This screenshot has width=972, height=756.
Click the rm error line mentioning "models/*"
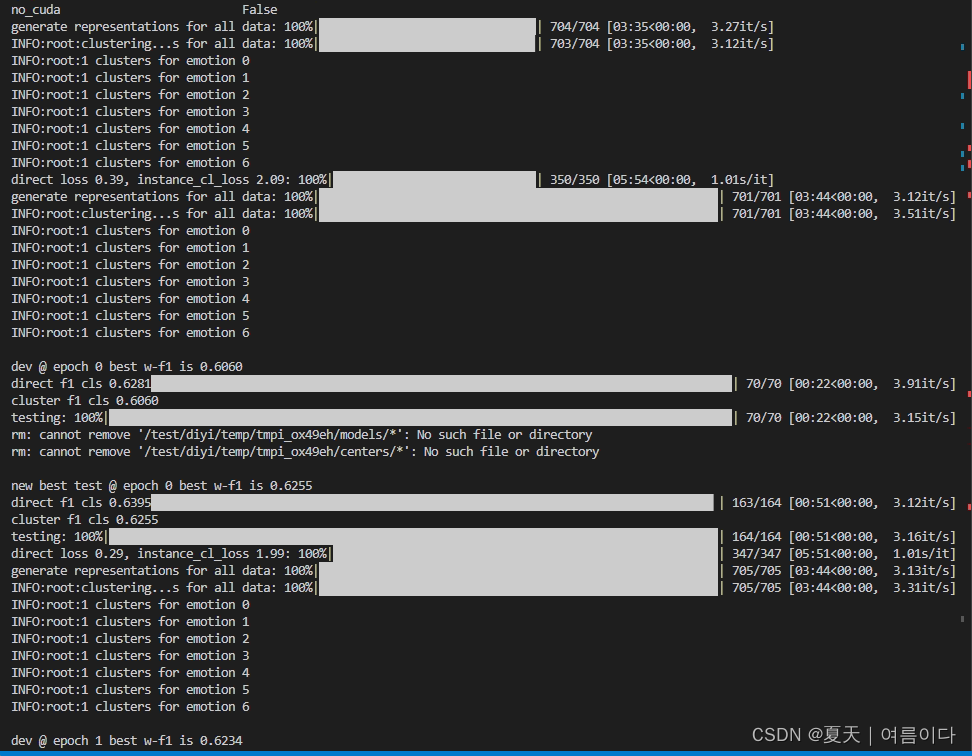(x=302, y=435)
